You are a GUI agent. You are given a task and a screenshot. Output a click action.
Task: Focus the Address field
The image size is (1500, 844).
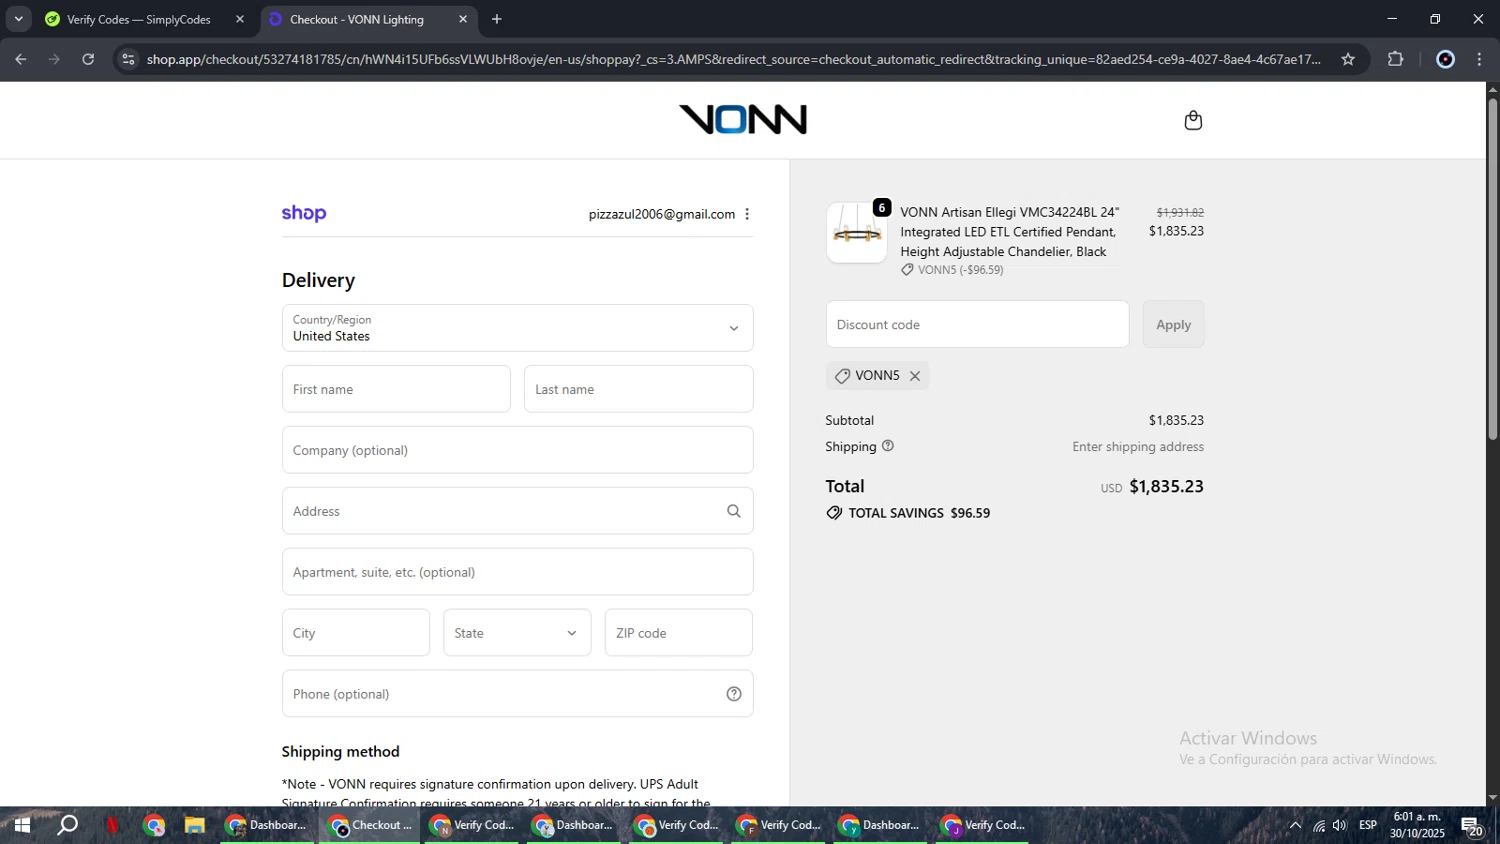coord(517,511)
